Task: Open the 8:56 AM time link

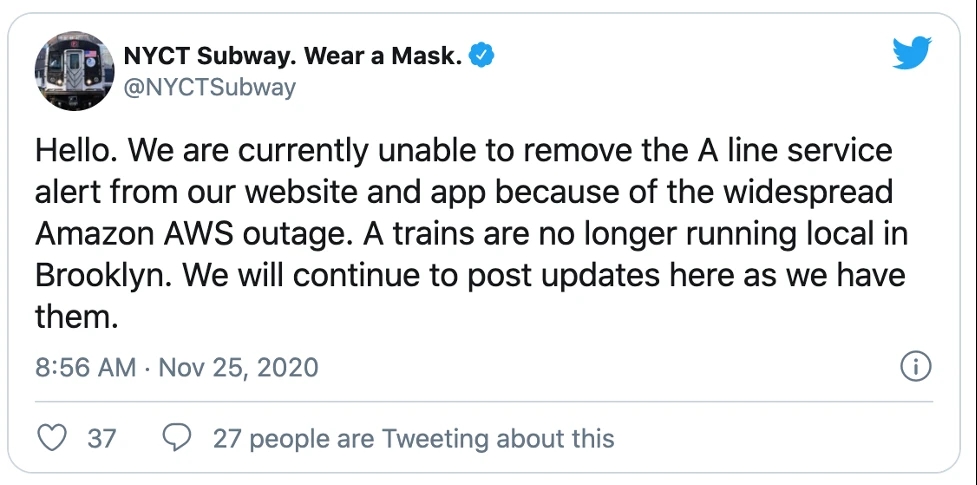Action: 85,367
